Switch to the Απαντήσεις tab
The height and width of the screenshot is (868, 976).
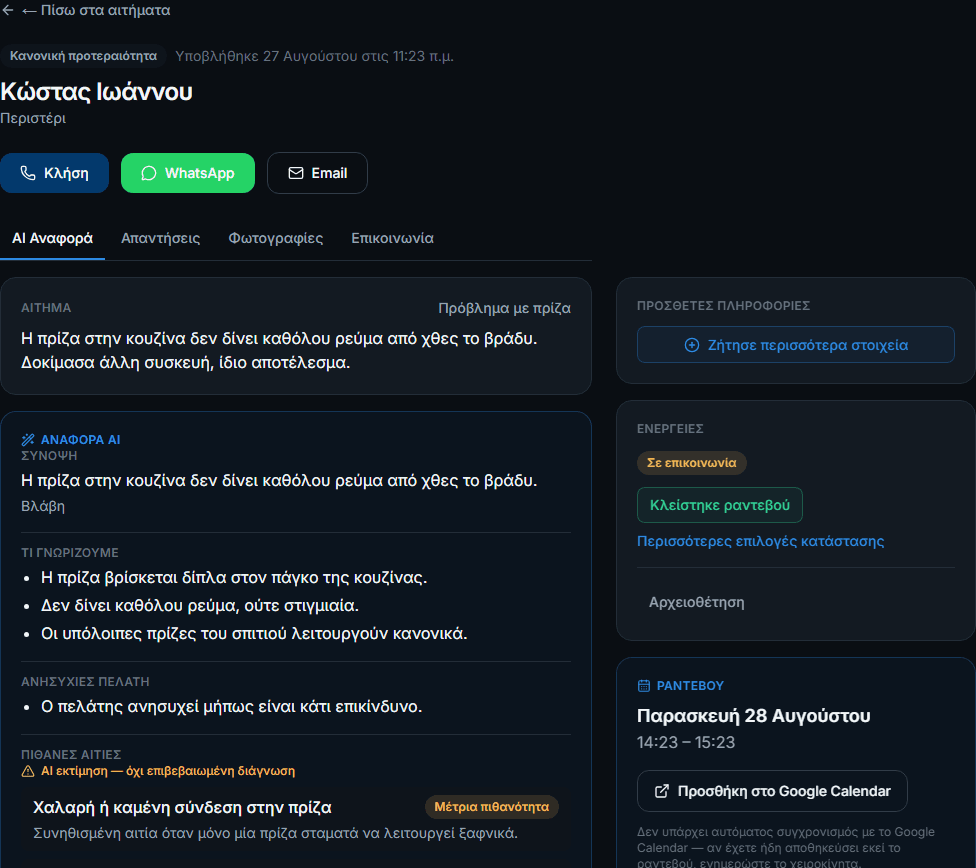[161, 238]
